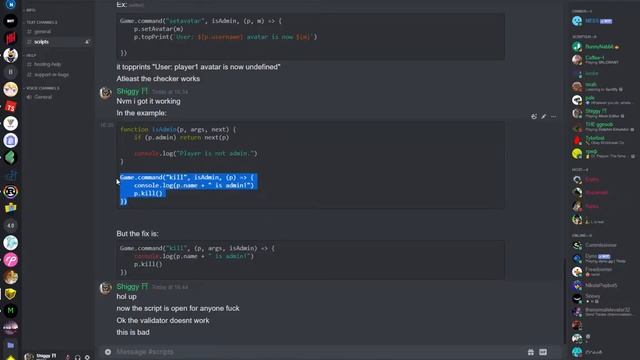Click 'Ok the validator doesnt work' message

tap(163, 320)
